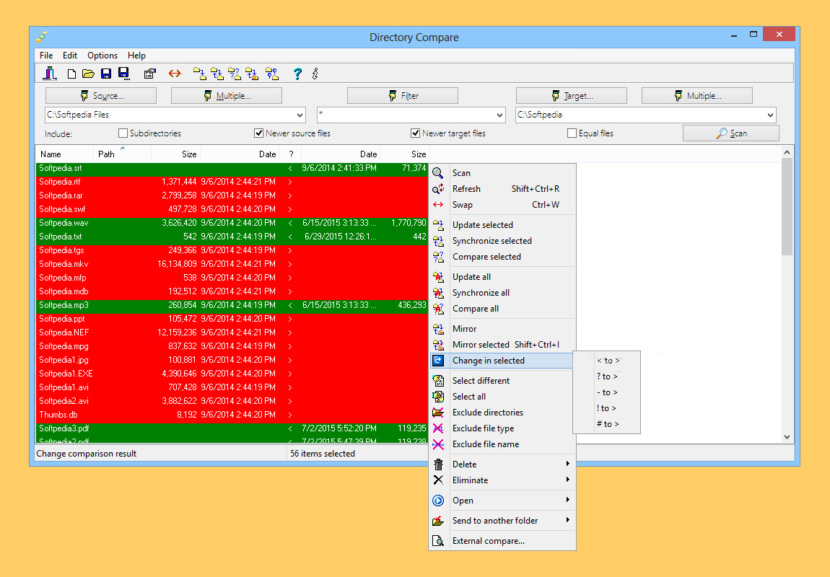Open the target path dropdown arrow
The height and width of the screenshot is (577, 830).
tap(769, 115)
